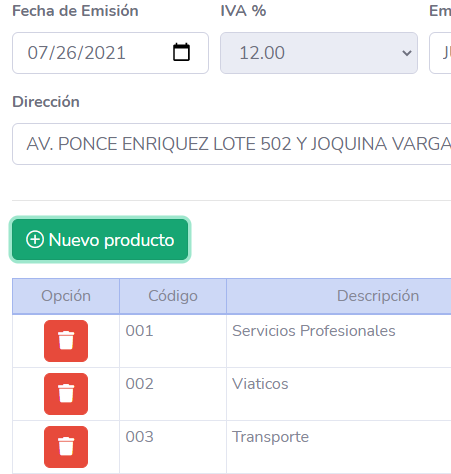This screenshot has height=474, width=451.
Task: Click trash icon for the Transporte item
Action: click(66, 447)
